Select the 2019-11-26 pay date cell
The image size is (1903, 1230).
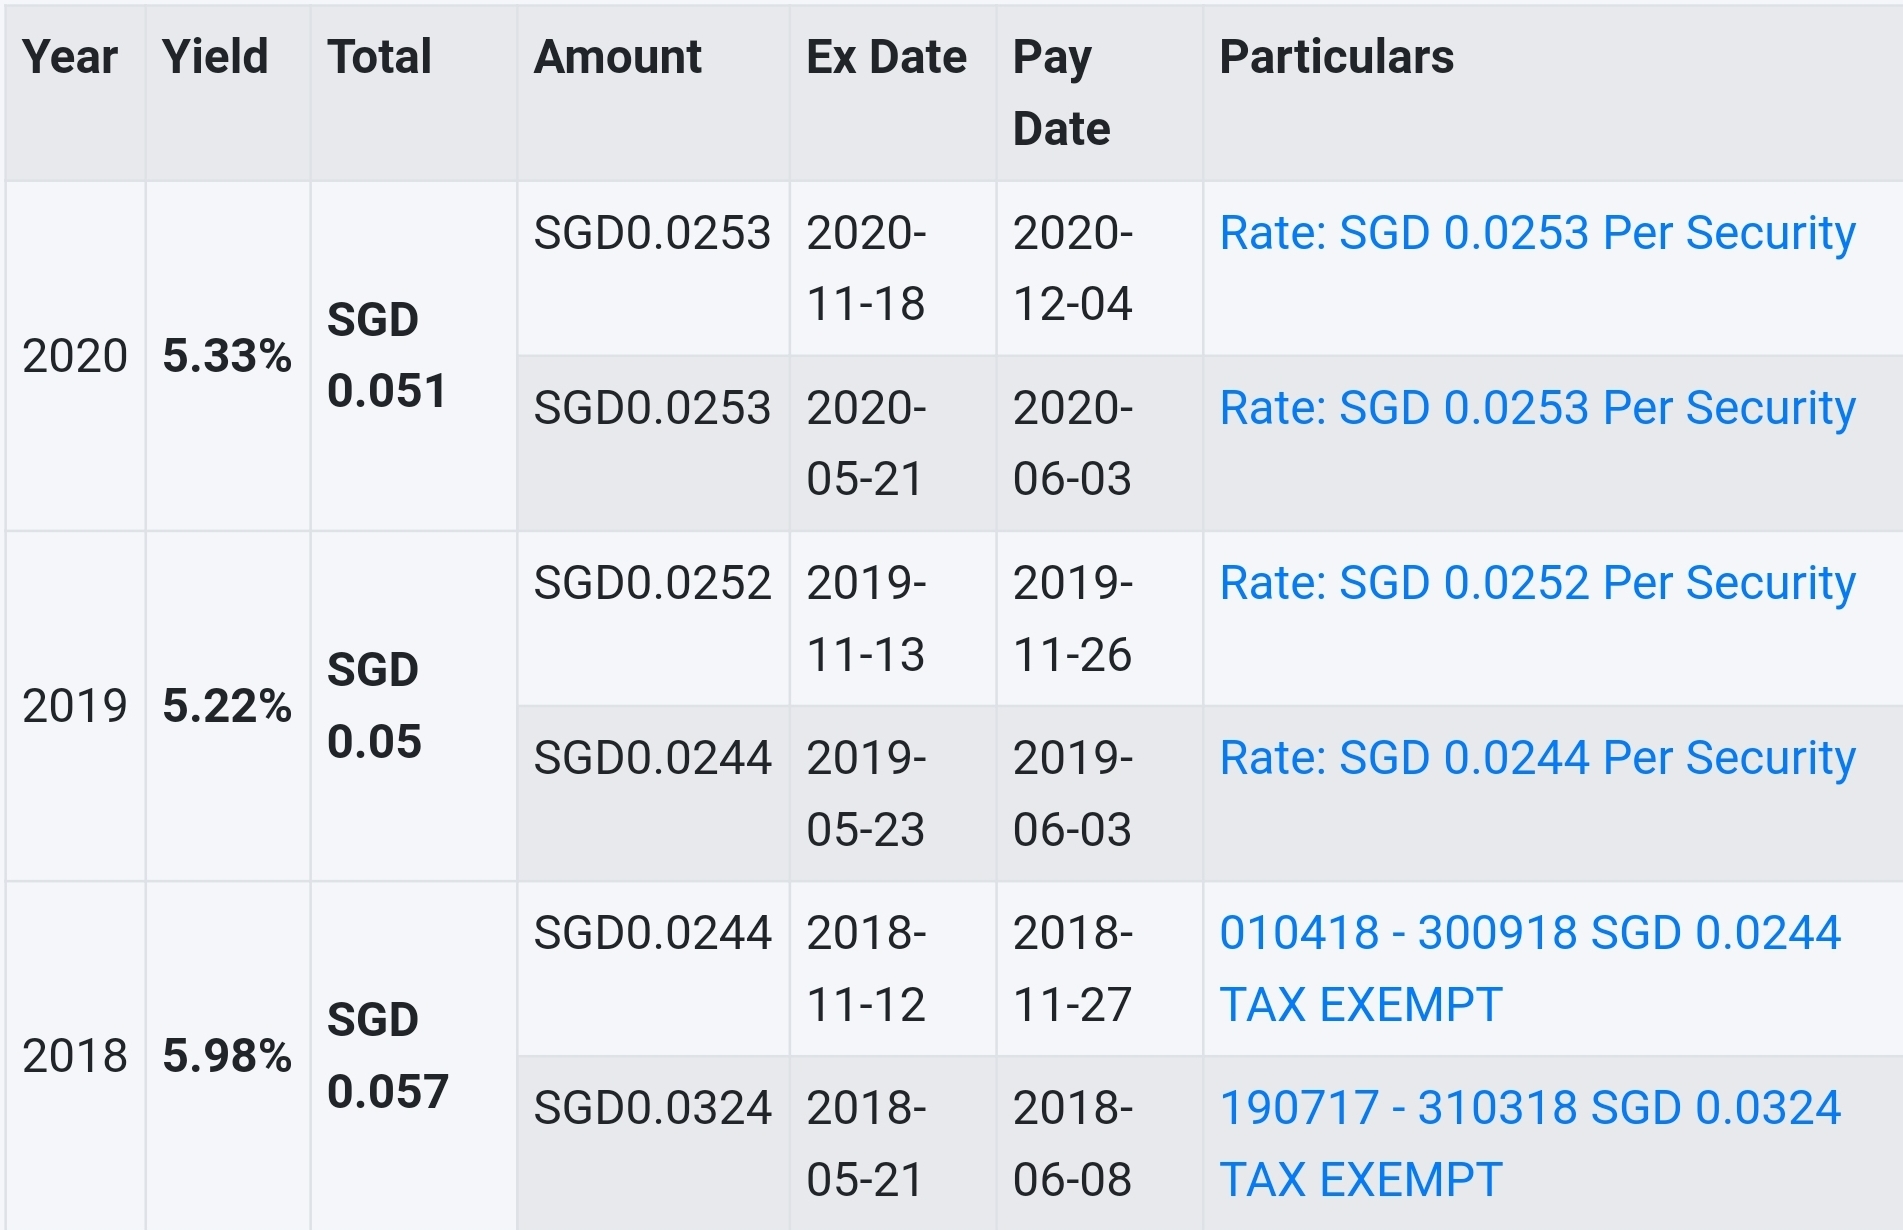1100,618
